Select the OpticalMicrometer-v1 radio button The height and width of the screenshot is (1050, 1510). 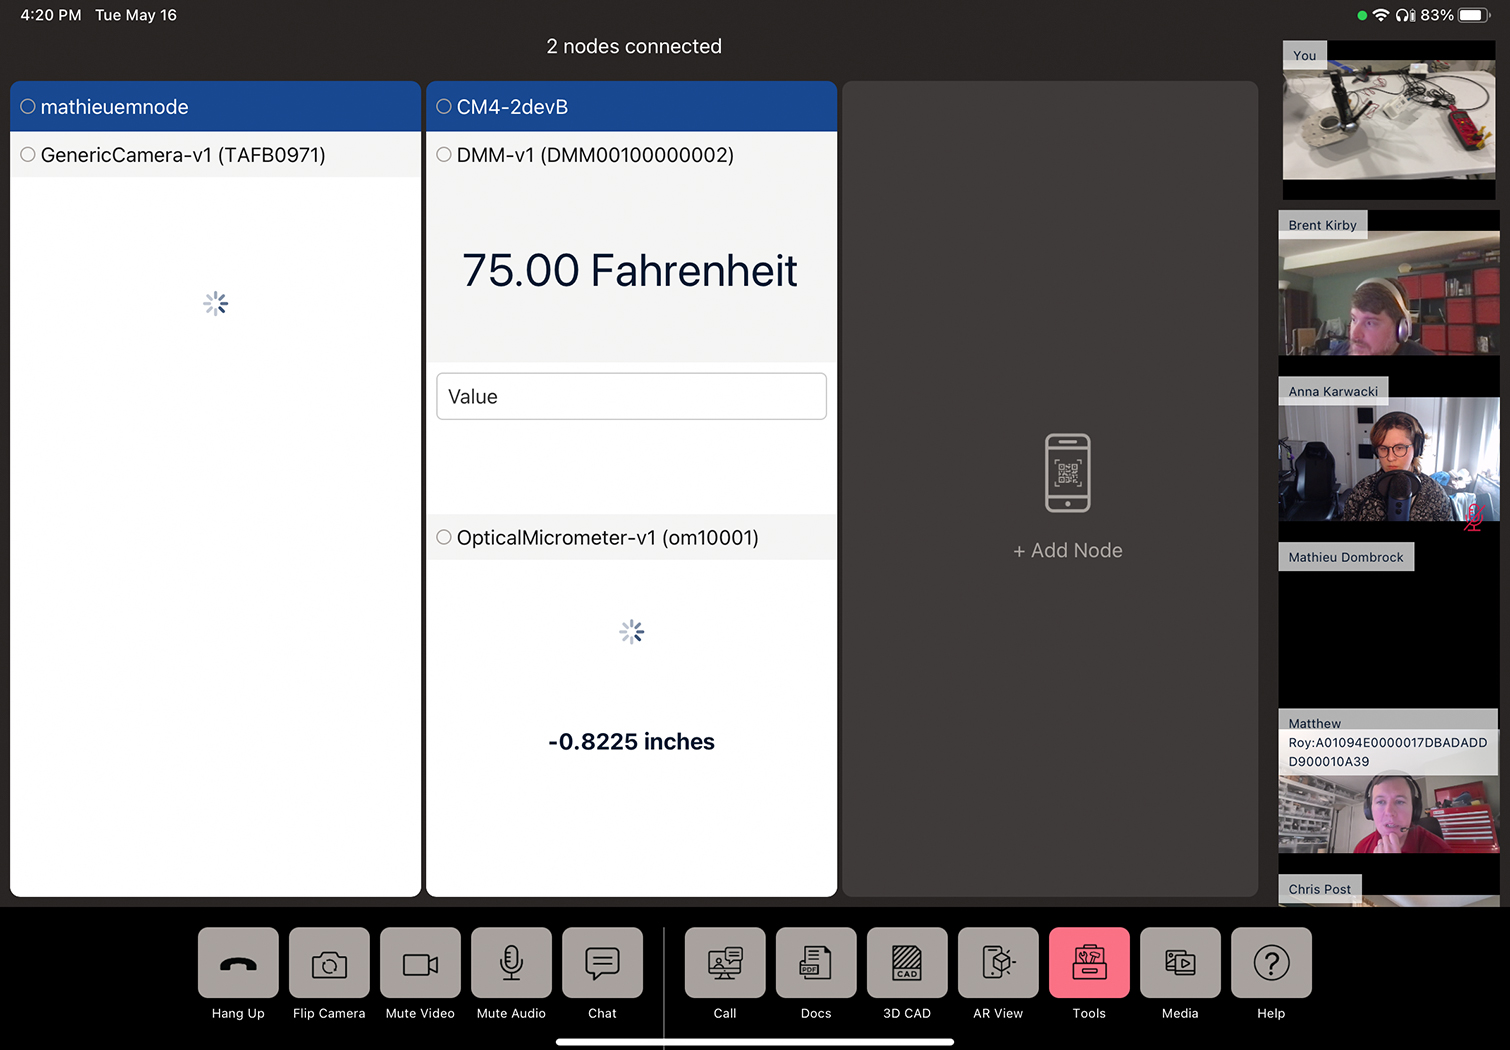pos(443,537)
